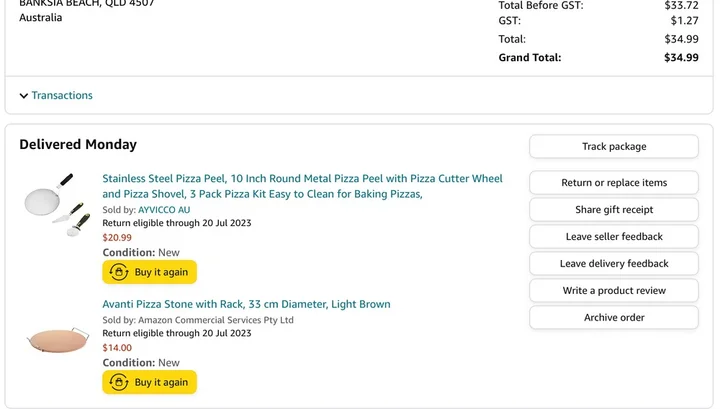Expand Transactions using the chevron arrow
Viewport: 720px width, 409px height.
24,96
